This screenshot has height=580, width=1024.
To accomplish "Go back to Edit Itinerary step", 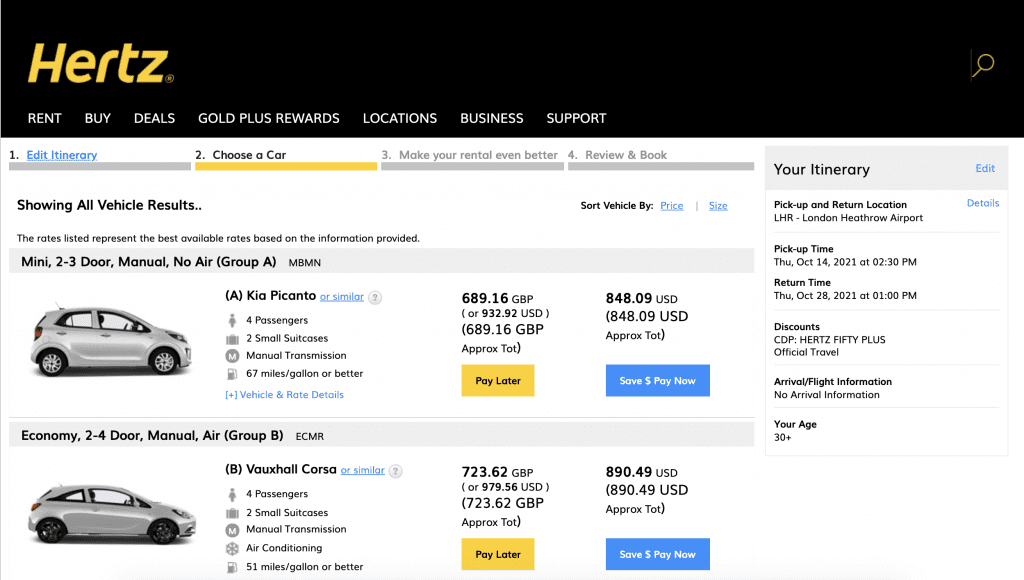I will coord(61,155).
